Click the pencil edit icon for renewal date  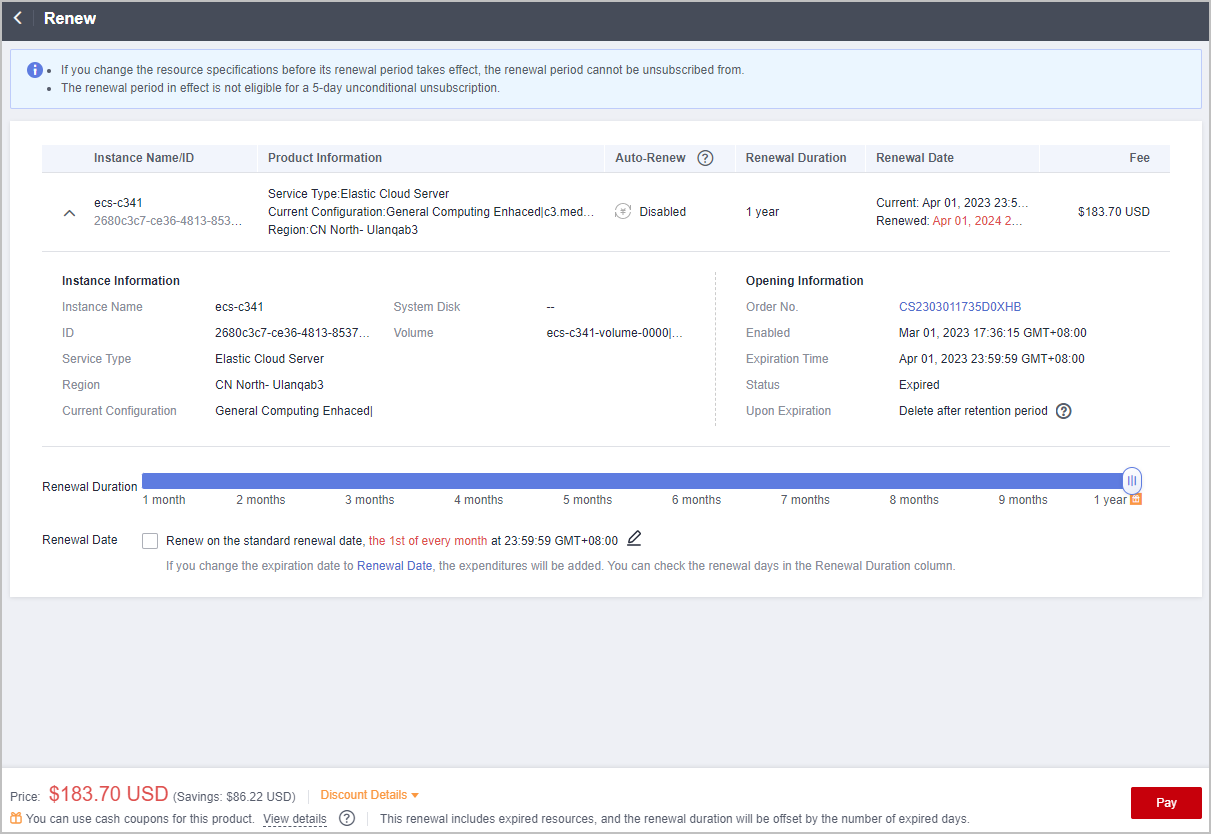point(634,539)
